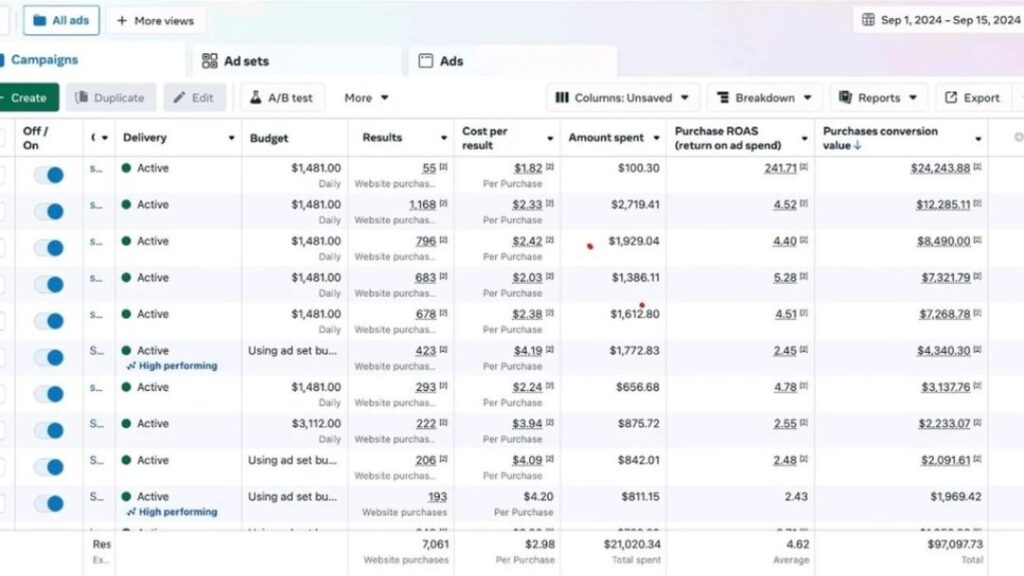The height and width of the screenshot is (576, 1024).
Task: Toggle off campaign with 293 results
Action: (x=49, y=394)
